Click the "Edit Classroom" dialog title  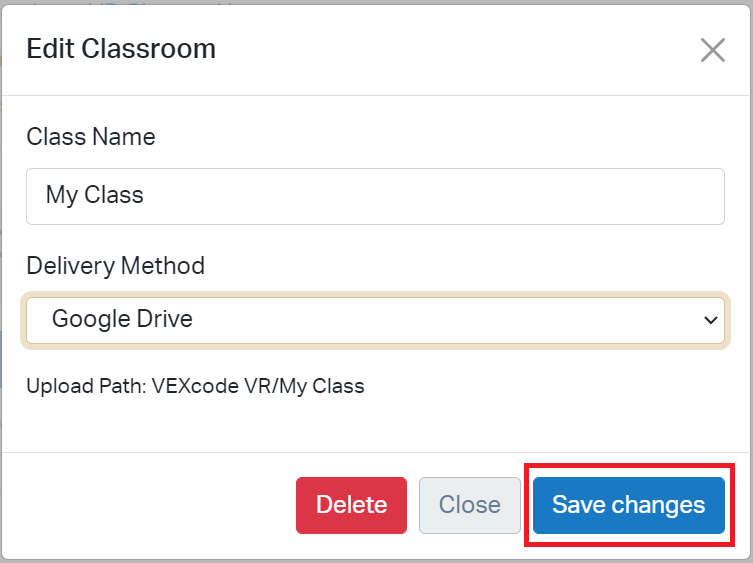(121, 49)
